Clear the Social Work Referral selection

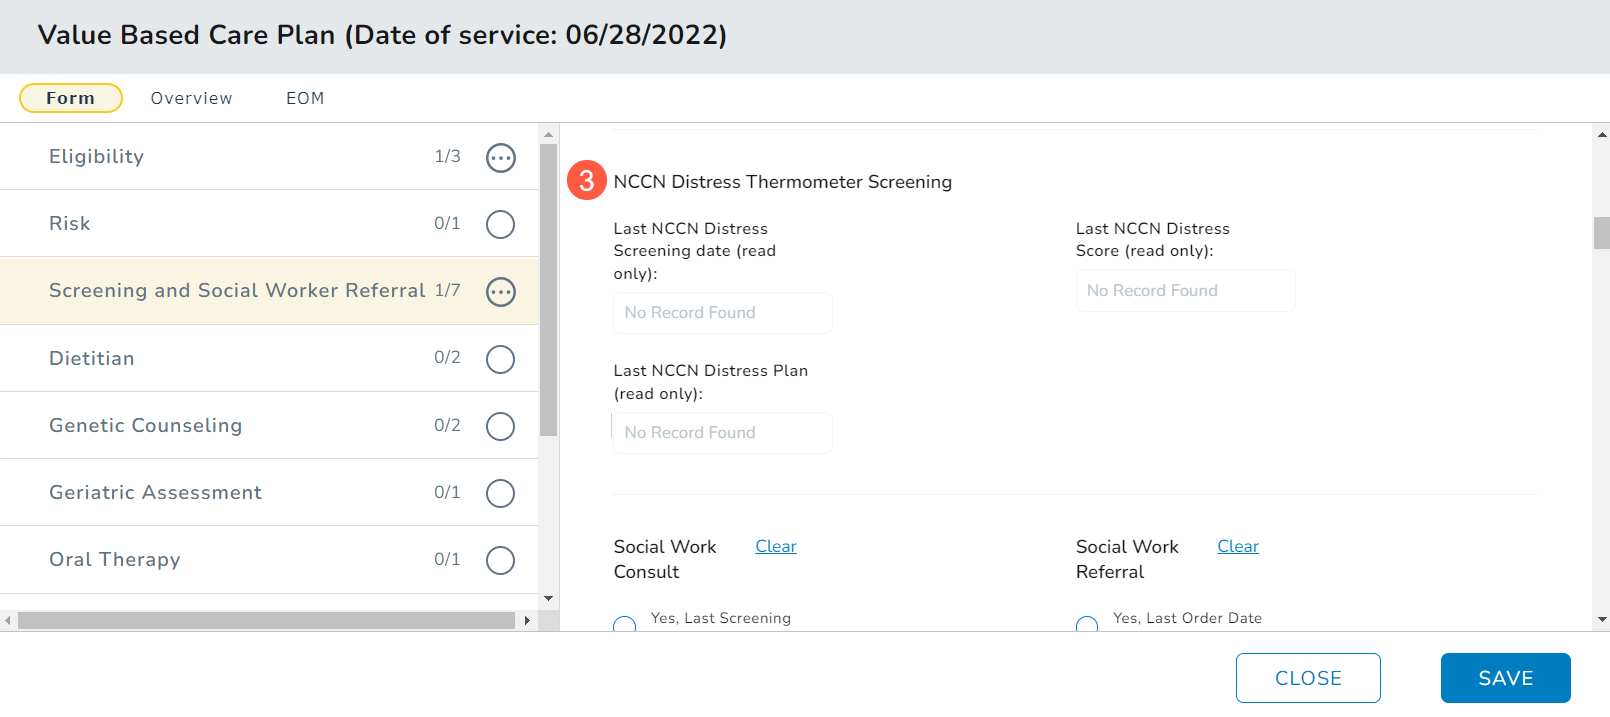point(1237,546)
